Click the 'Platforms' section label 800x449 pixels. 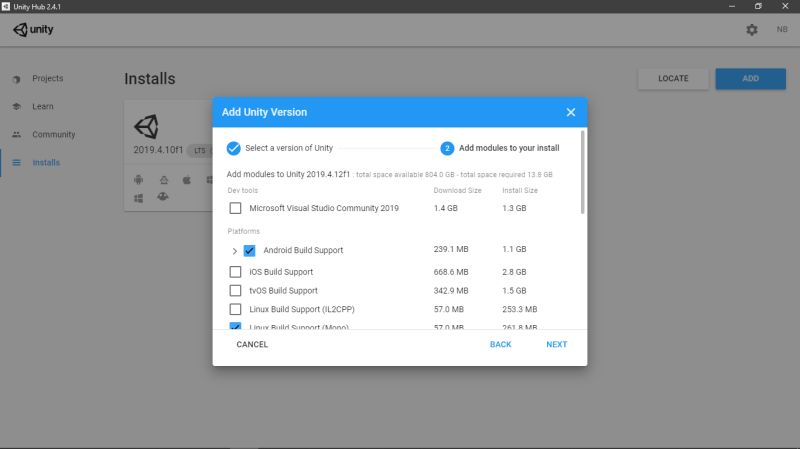tap(243, 231)
